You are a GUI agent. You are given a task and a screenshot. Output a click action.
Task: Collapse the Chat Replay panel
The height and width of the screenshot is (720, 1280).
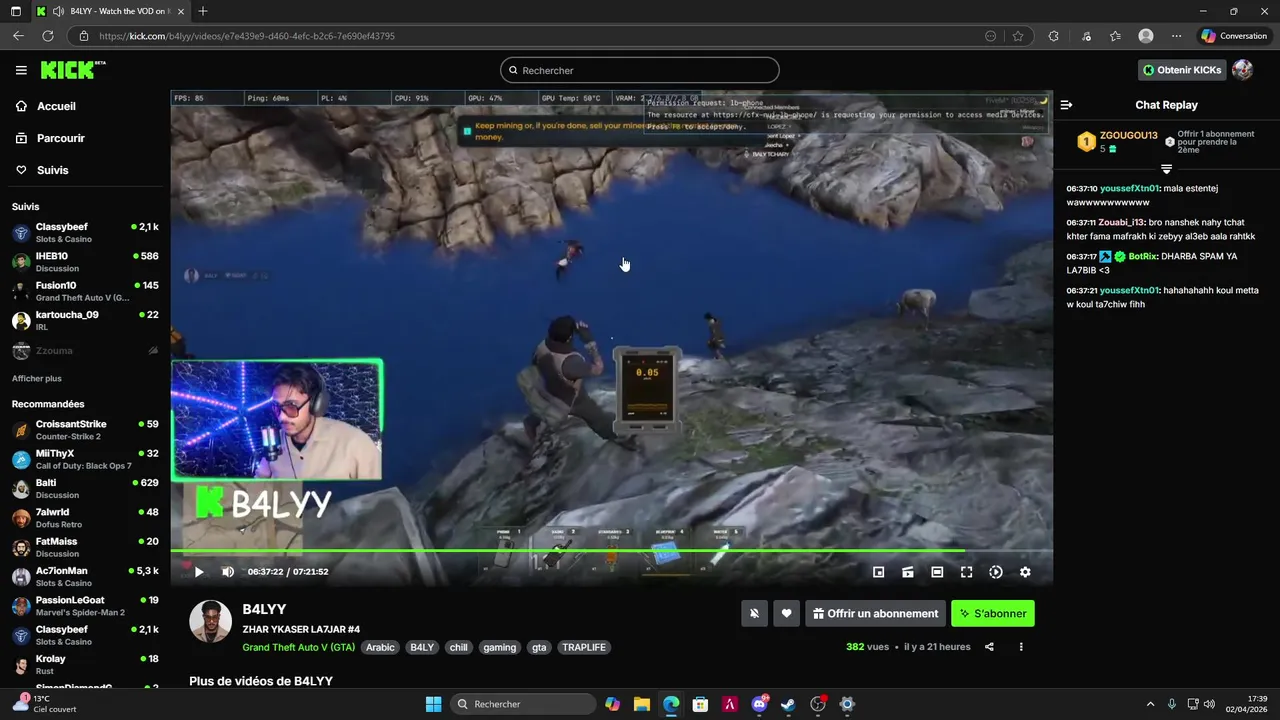point(1066,105)
